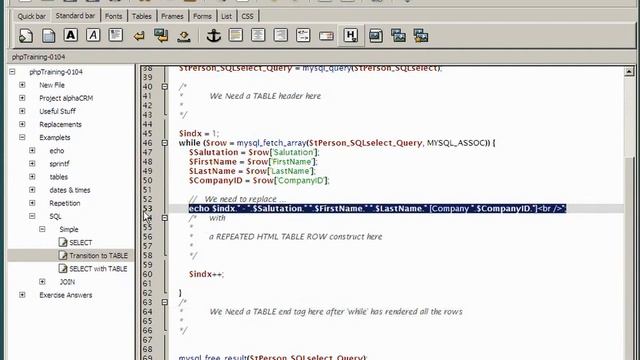640x360 pixels.
Task: Click the highlighted echo statement on line 53
Action: point(377,209)
